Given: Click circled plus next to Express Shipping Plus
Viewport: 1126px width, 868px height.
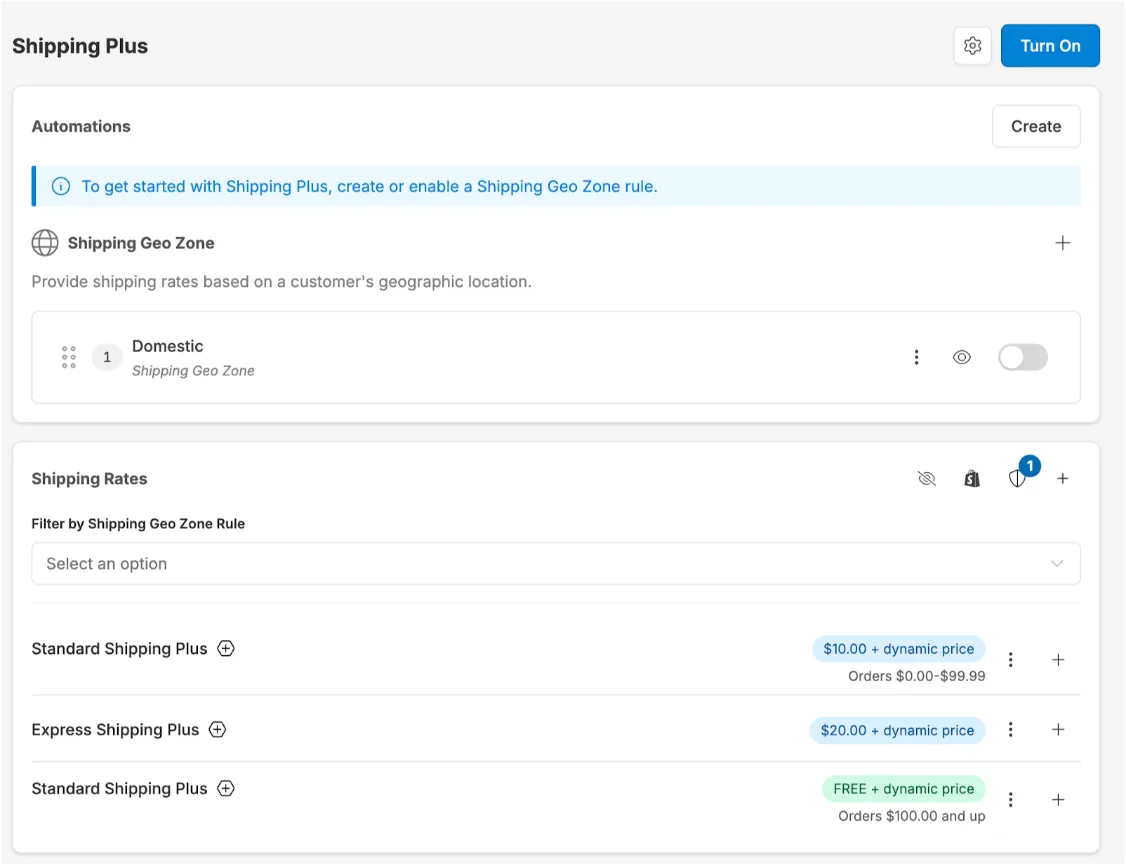Looking at the screenshot, I should click(217, 730).
